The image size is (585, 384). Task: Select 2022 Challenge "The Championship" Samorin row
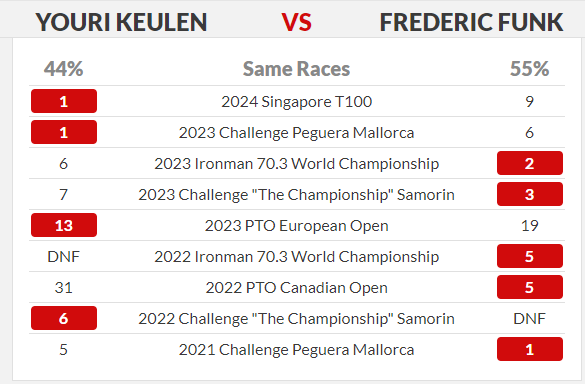pos(297,318)
